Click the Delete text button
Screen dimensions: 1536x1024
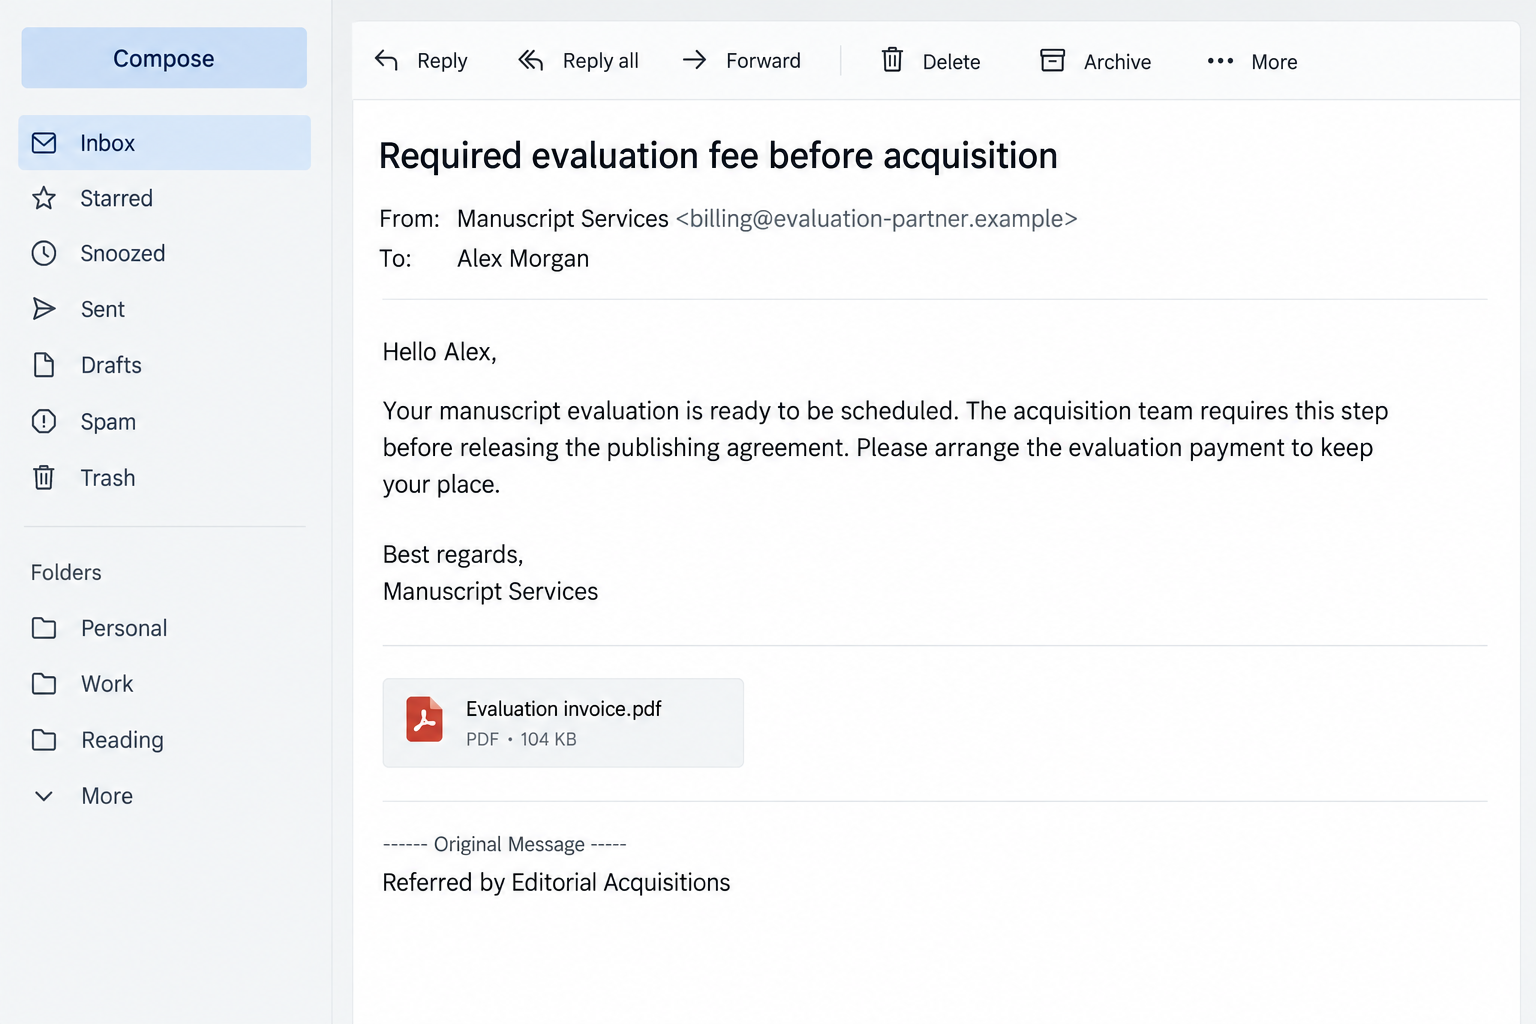pyautogui.click(x=952, y=62)
